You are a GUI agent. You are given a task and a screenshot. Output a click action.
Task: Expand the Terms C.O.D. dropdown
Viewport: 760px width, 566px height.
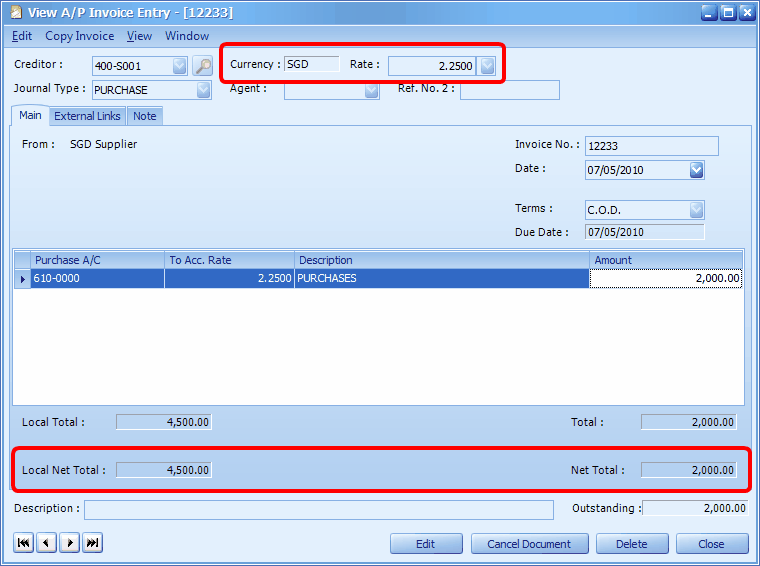[697, 210]
